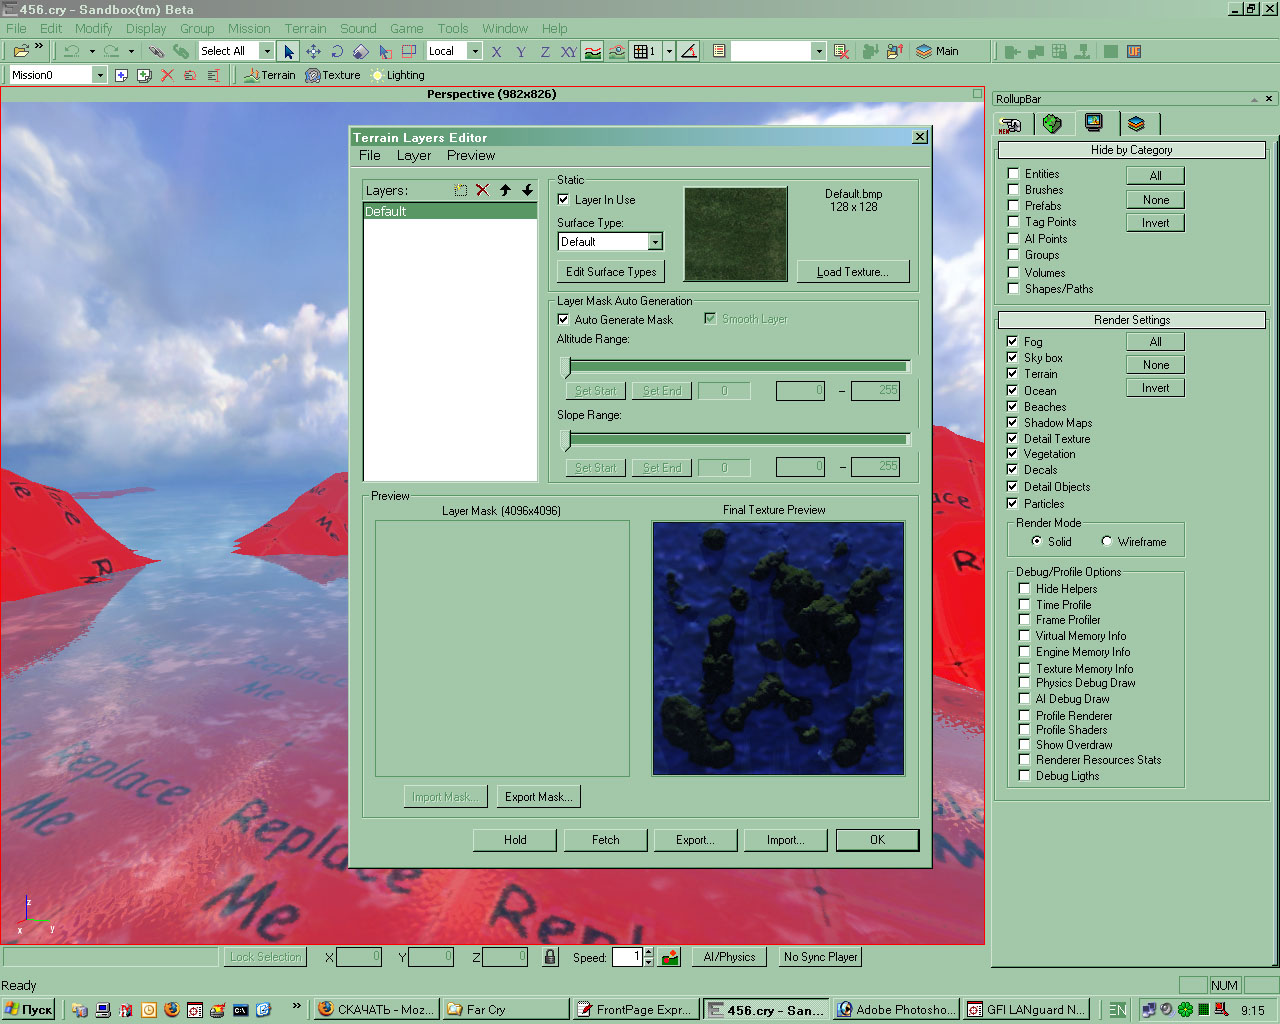Activate the Scale tool icon
Viewport: 1280px width, 1024px height.
(361, 51)
